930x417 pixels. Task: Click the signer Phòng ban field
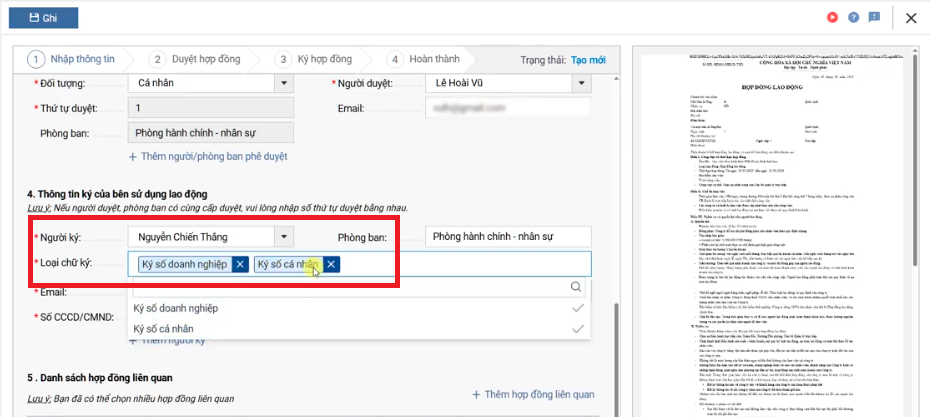[x=508, y=237]
